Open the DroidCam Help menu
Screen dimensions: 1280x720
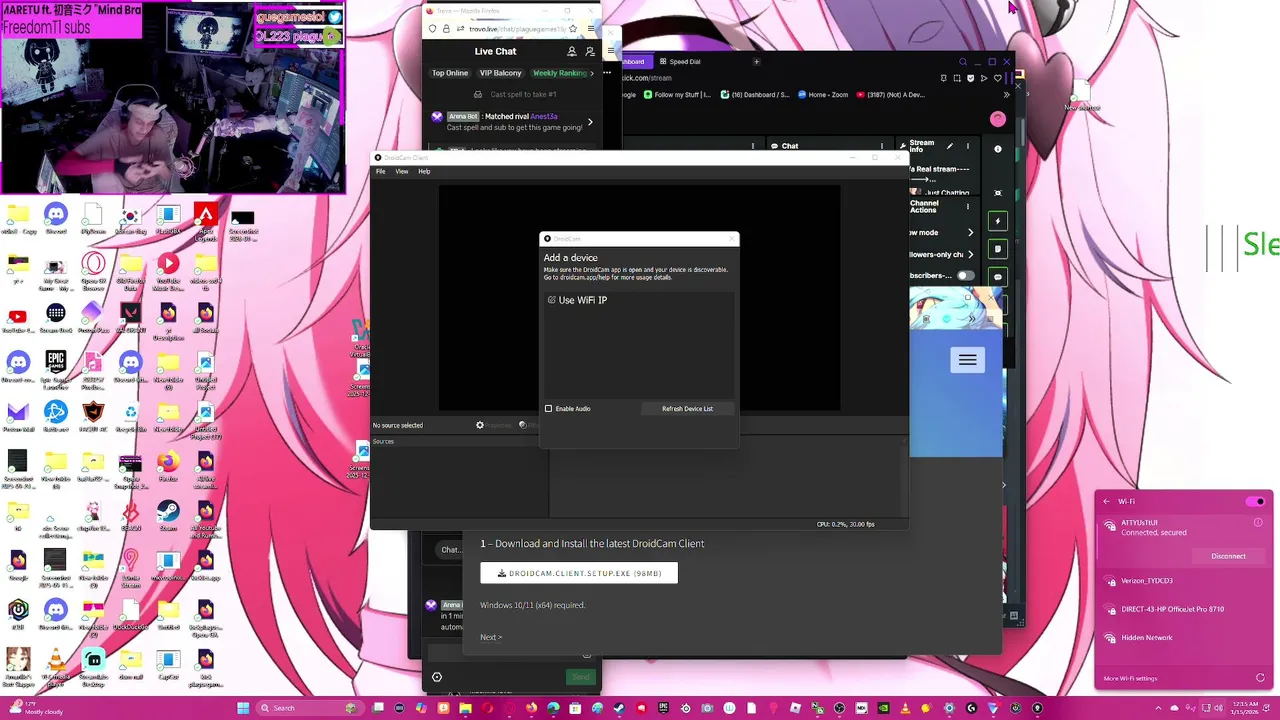(x=424, y=171)
